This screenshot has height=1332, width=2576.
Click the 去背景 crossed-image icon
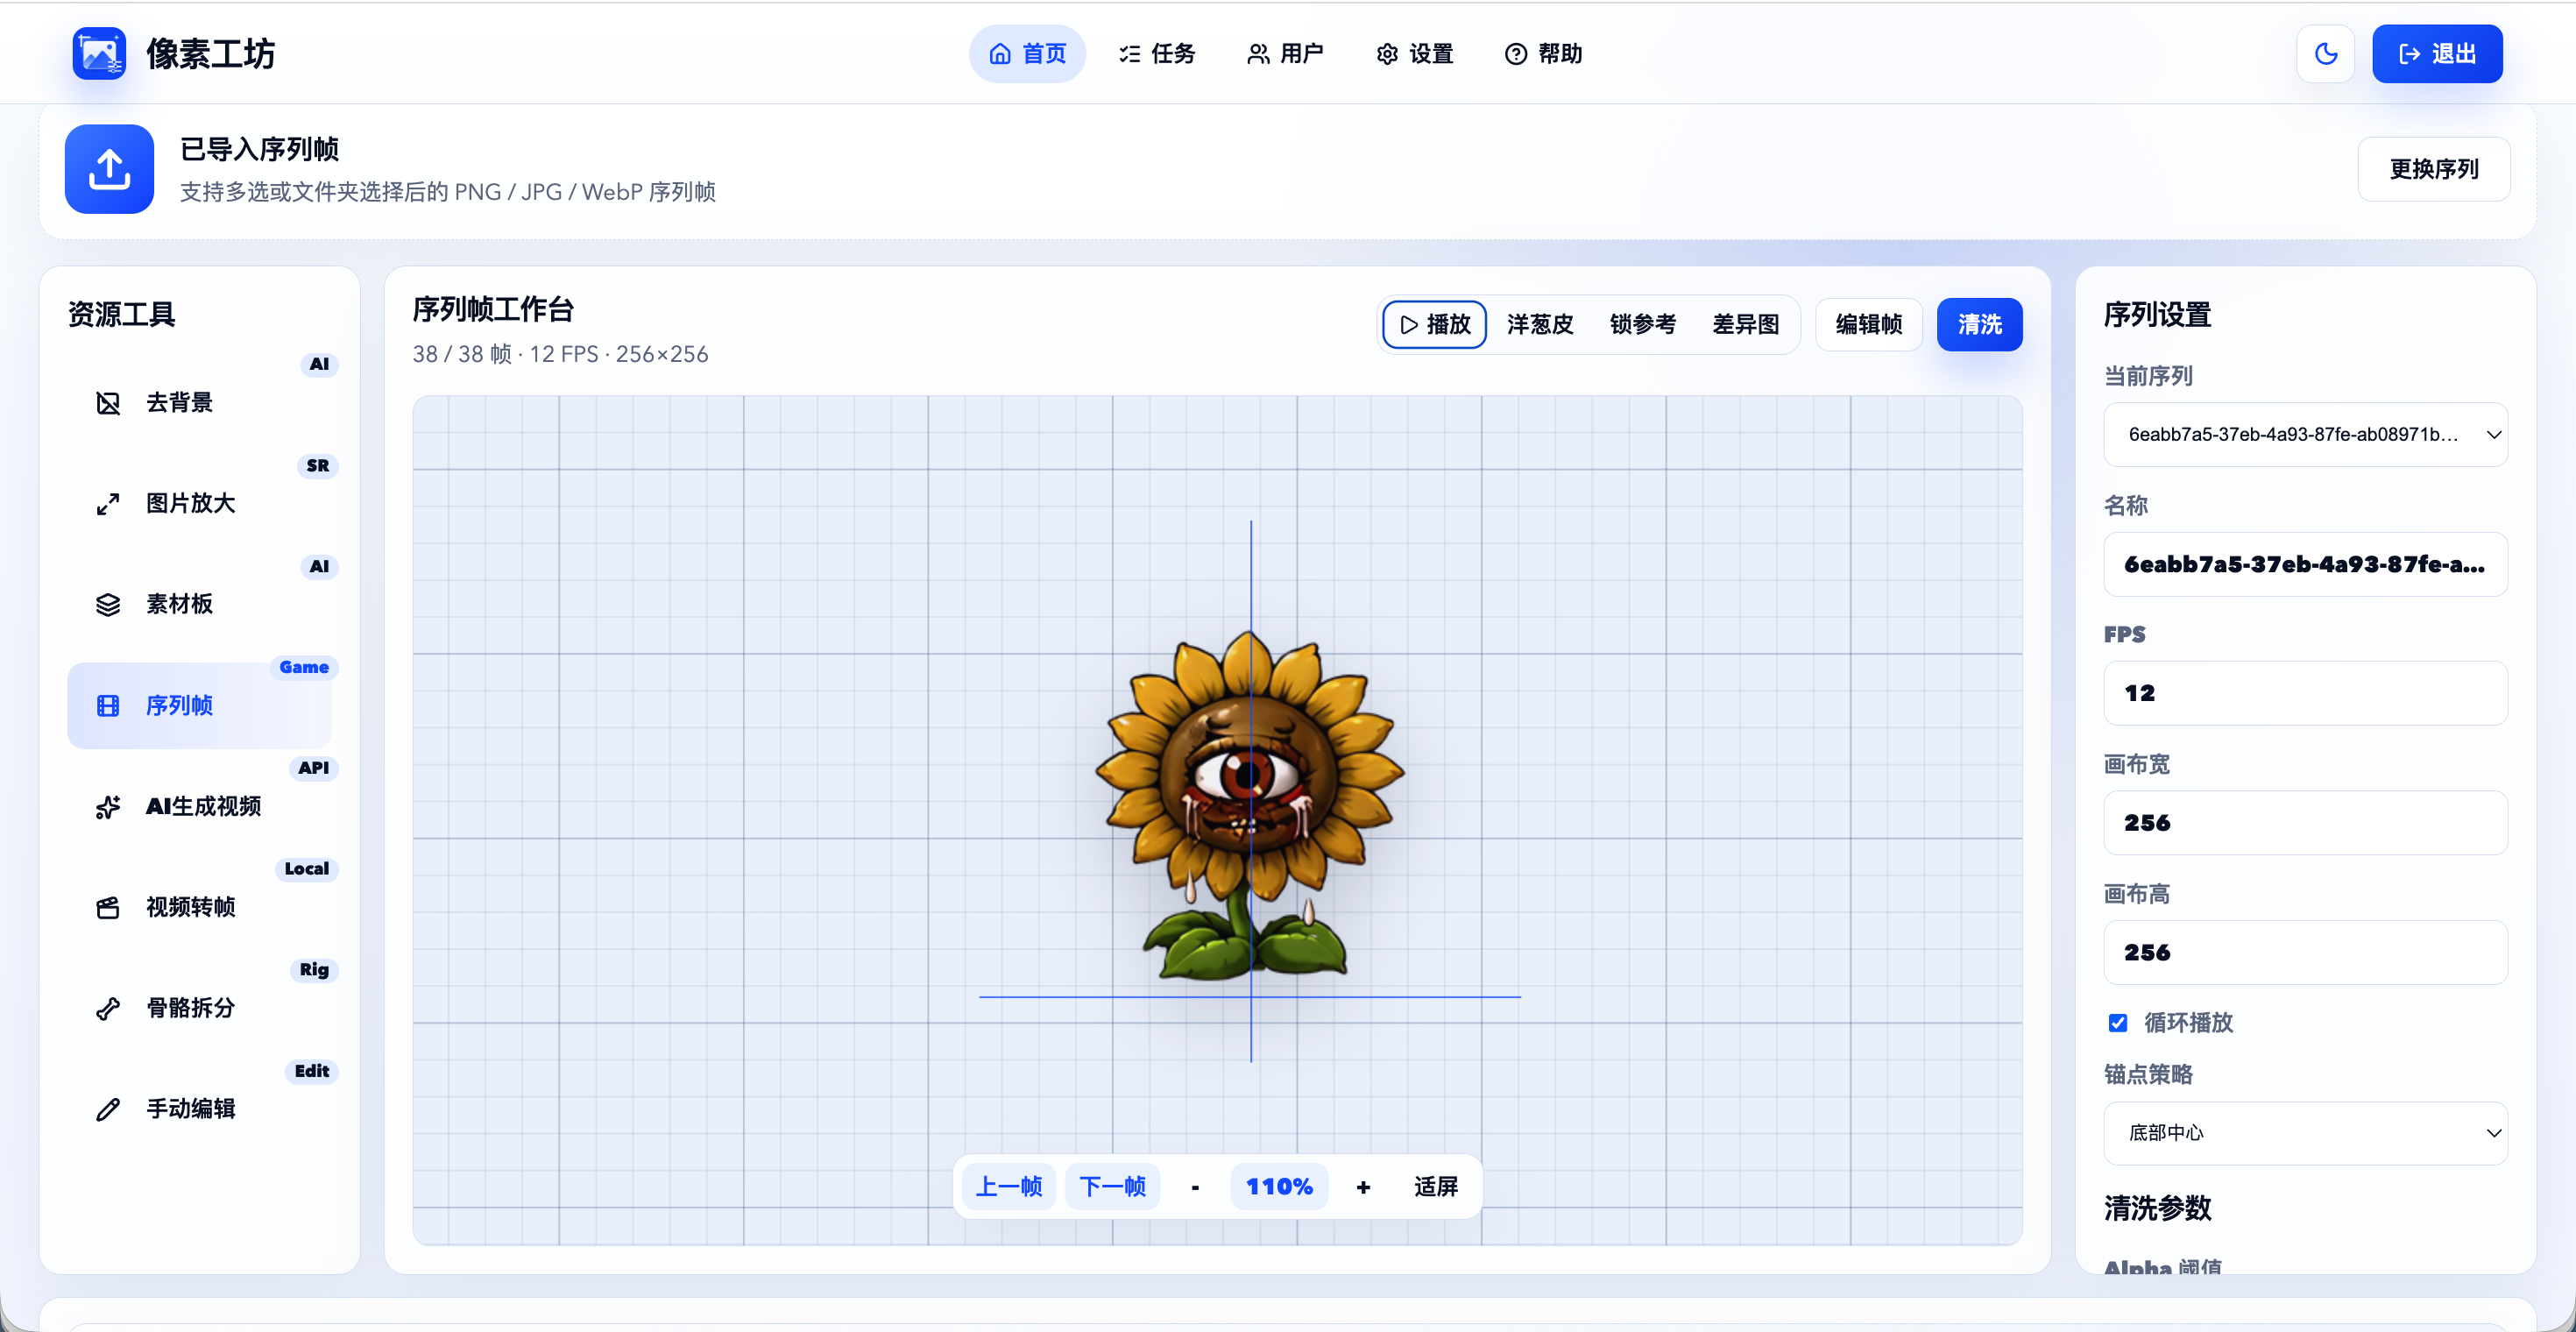click(108, 403)
